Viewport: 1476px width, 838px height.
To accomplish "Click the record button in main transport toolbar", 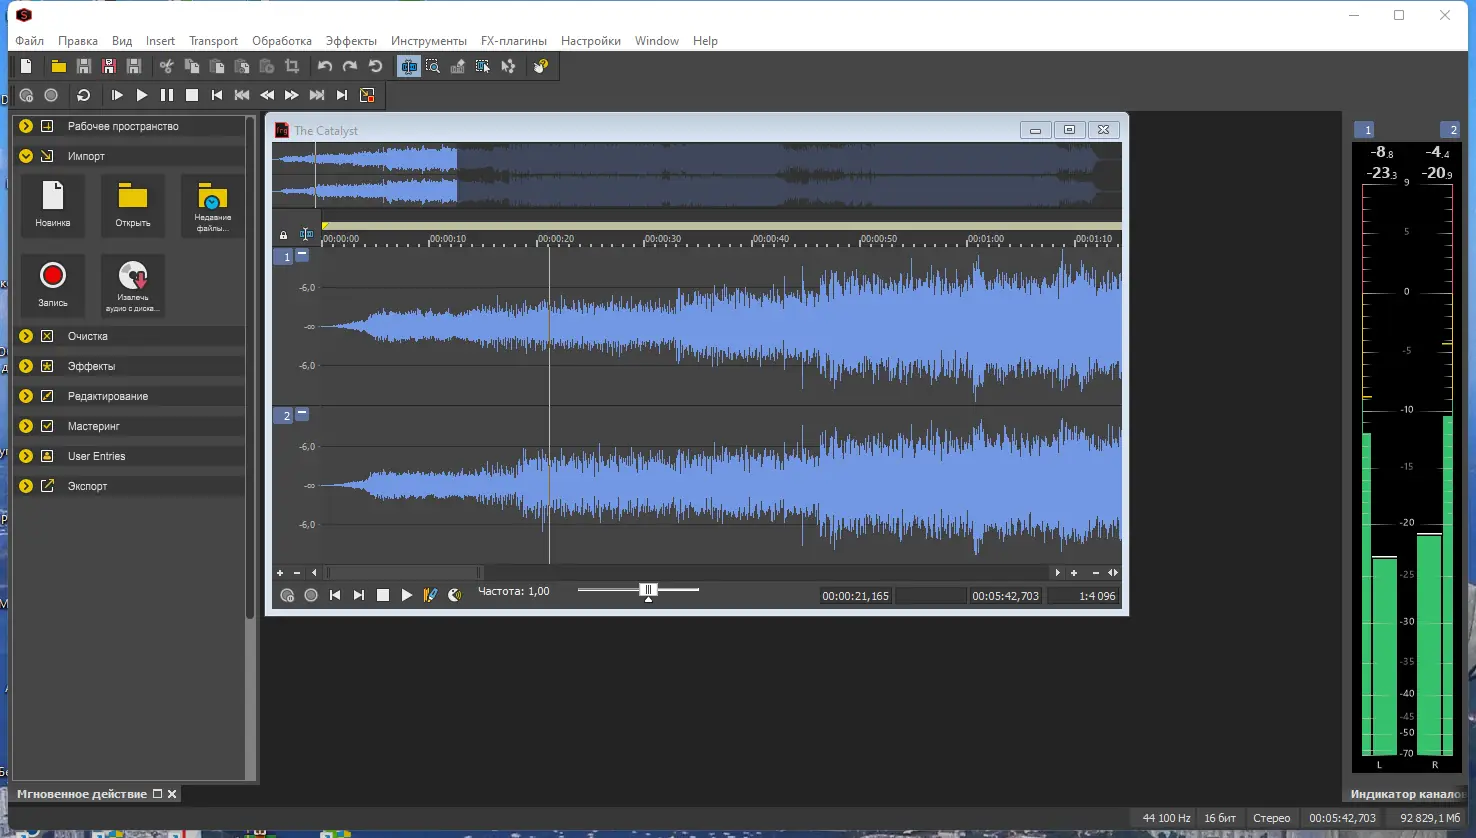I will [x=51, y=95].
